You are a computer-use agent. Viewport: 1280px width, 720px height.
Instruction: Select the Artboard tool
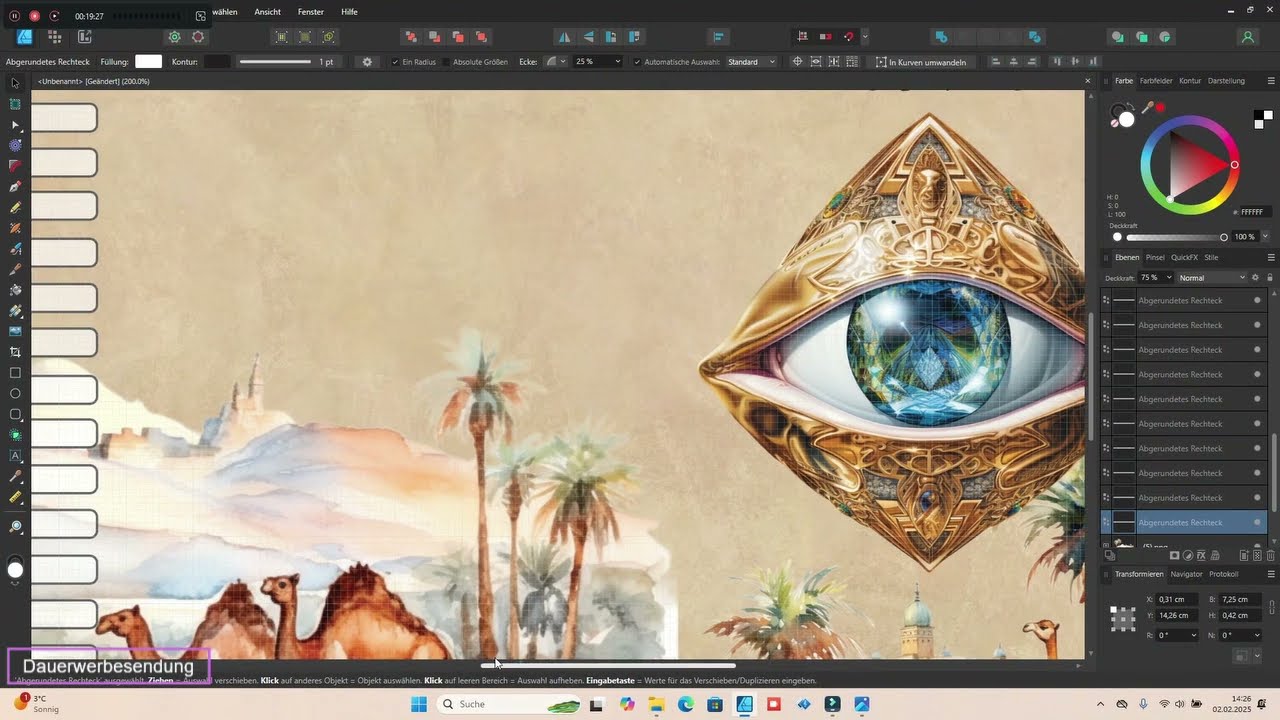click(x=15, y=104)
